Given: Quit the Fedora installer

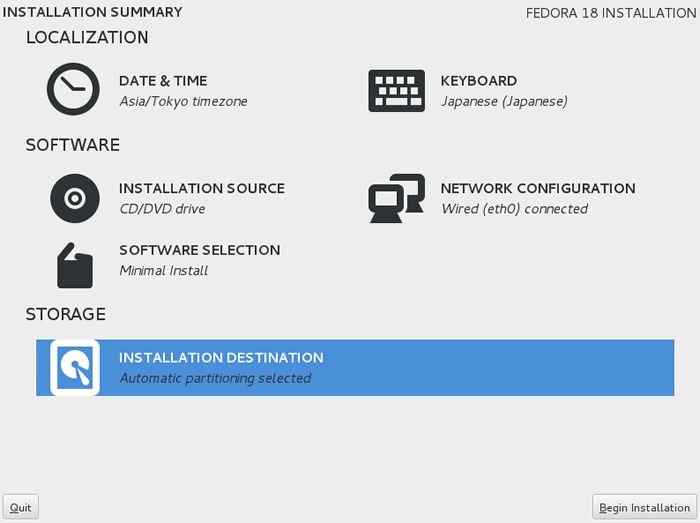Looking at the screenshot, I should (21, 507).
